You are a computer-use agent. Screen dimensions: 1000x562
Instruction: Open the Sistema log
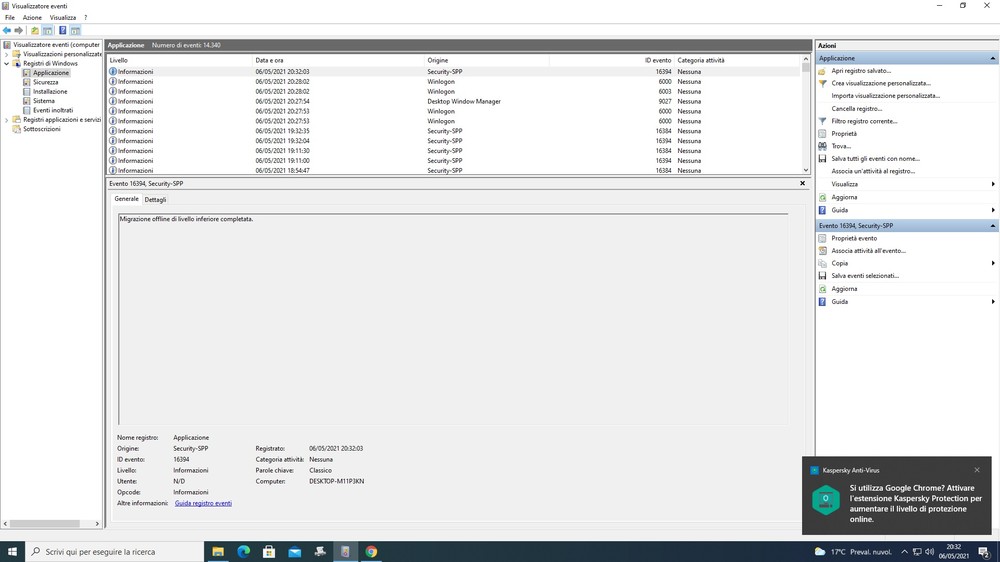[43, 101]
